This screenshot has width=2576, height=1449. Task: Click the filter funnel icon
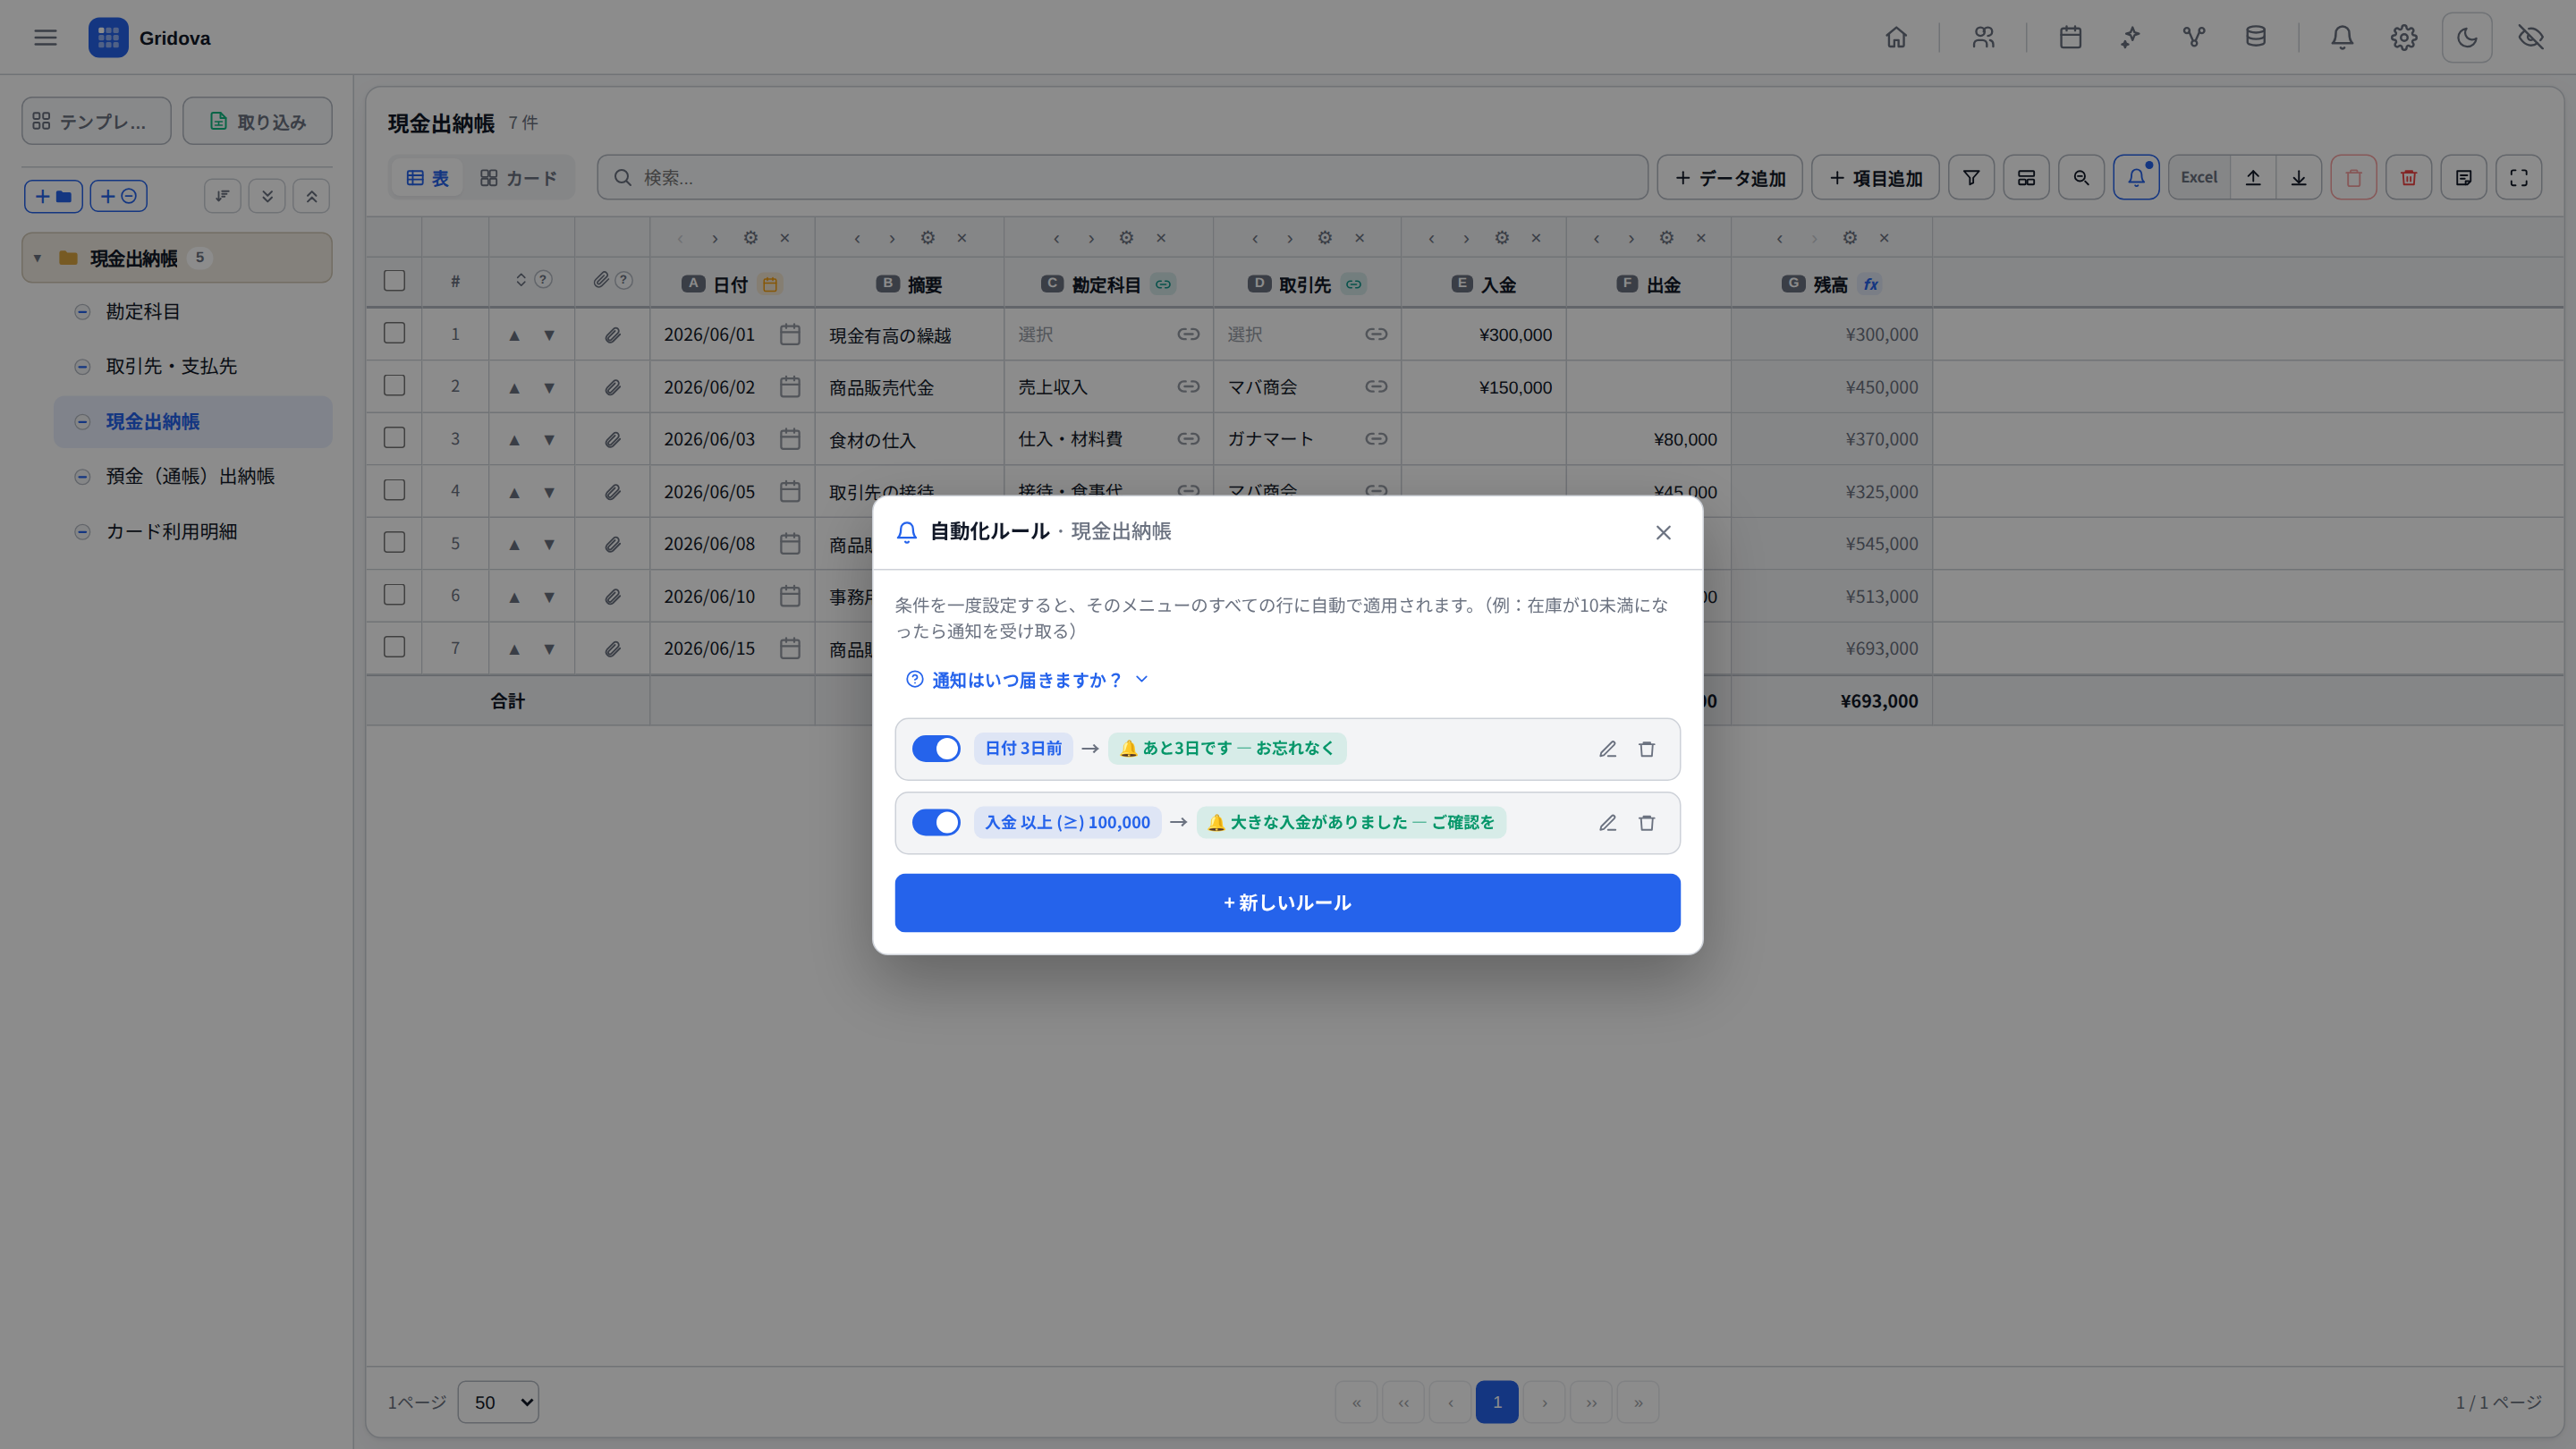point(1971,177)
